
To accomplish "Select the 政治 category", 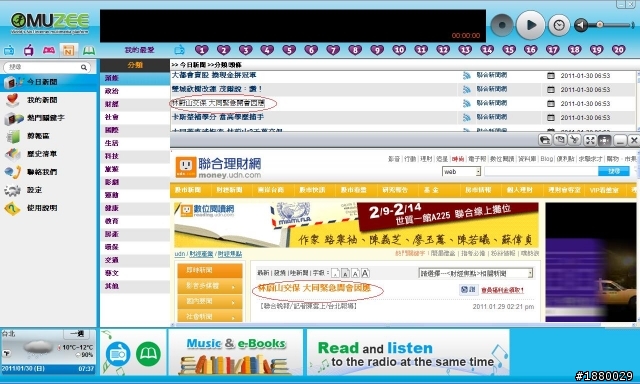I will 135,91.
